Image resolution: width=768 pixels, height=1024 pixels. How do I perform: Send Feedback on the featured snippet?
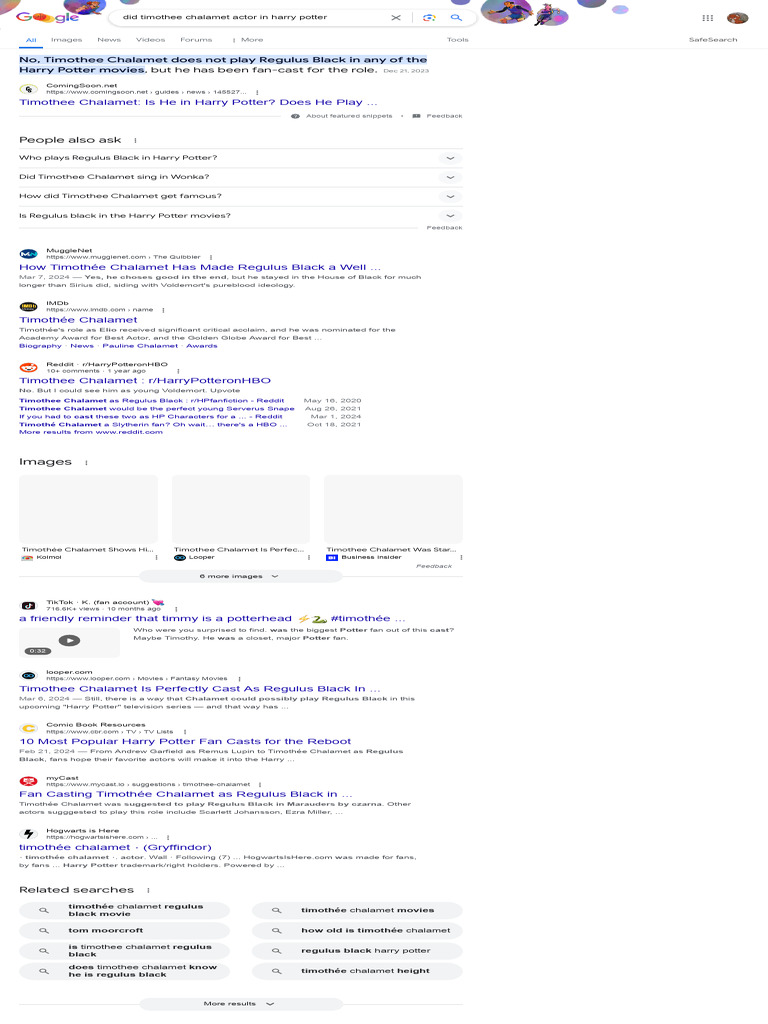click(x=438, y=116)
